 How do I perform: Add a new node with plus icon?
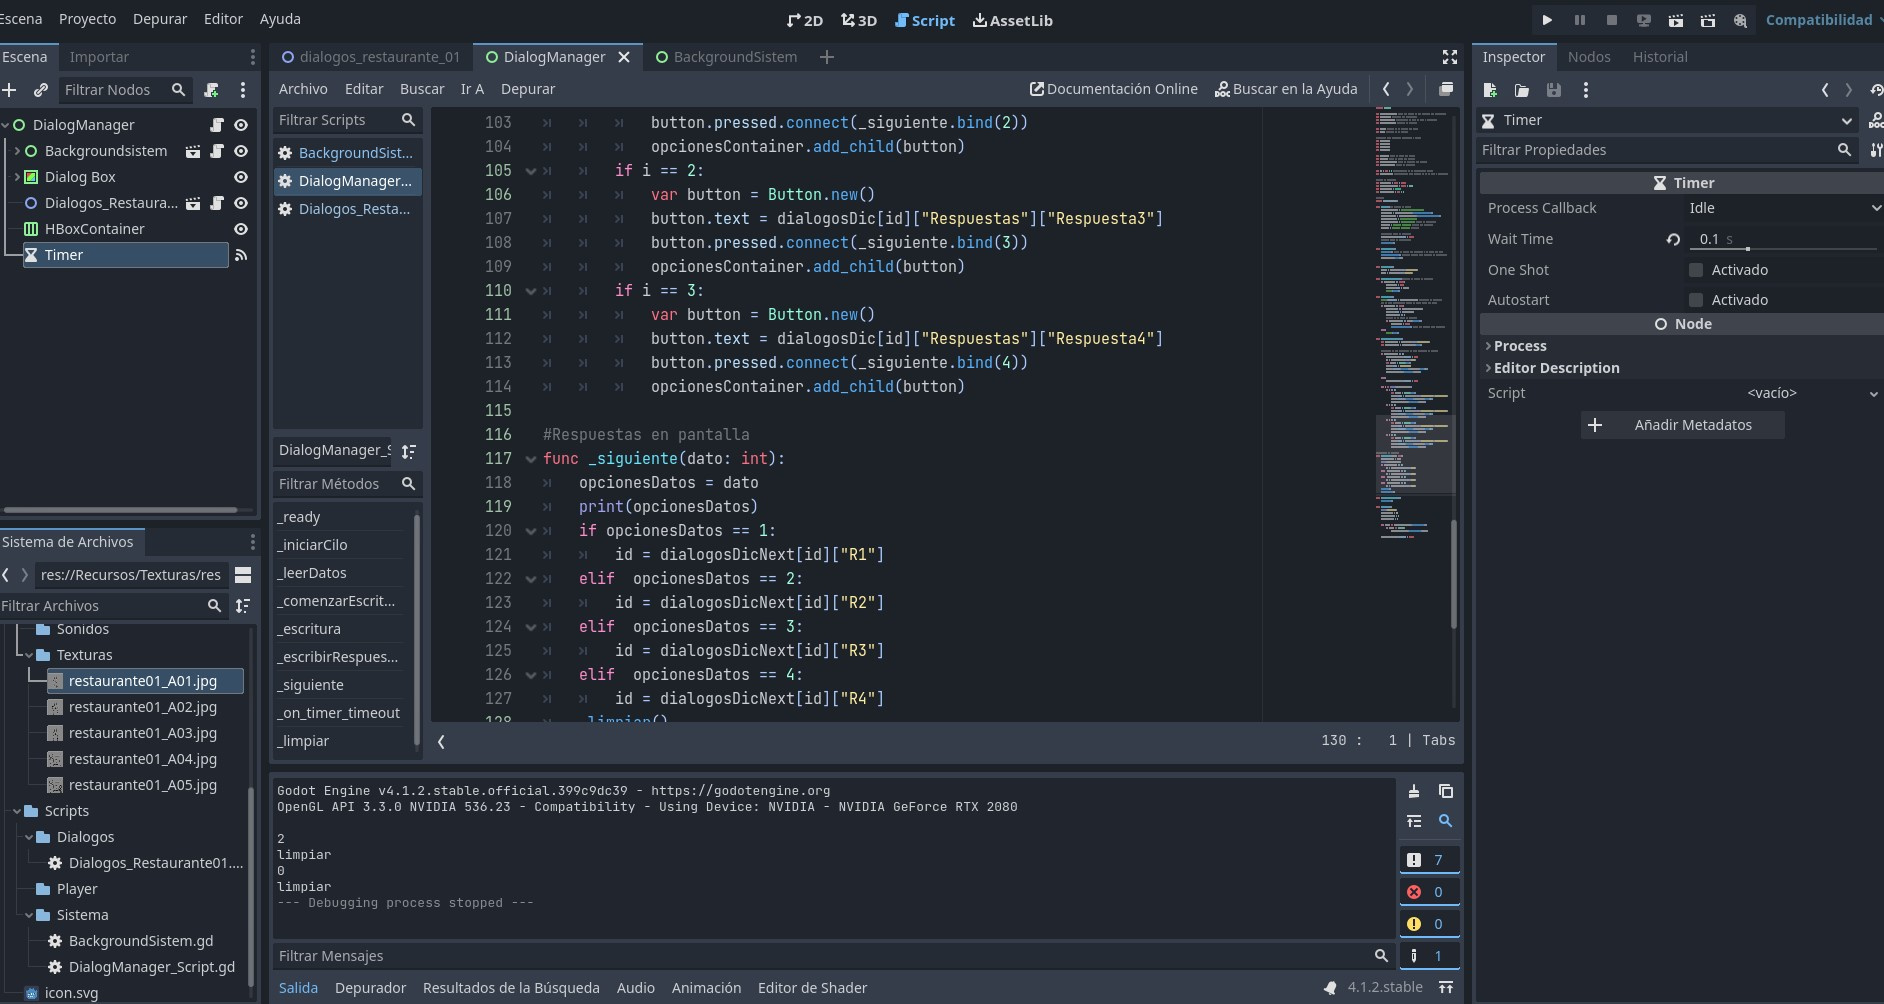[10, 90]
